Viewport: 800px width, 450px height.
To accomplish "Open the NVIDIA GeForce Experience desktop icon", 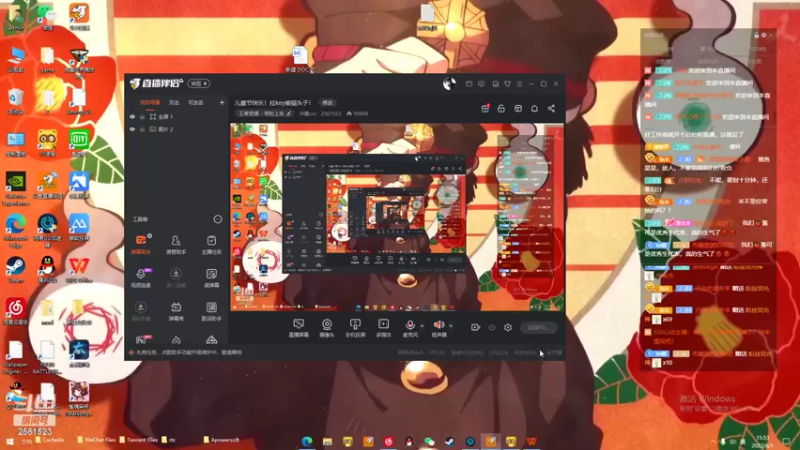I will click(x=15, y=188).
